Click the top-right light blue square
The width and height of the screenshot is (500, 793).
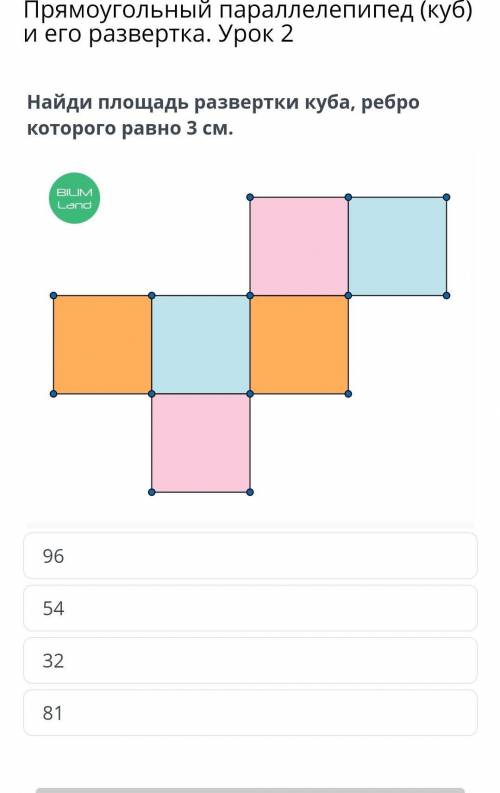397,246
